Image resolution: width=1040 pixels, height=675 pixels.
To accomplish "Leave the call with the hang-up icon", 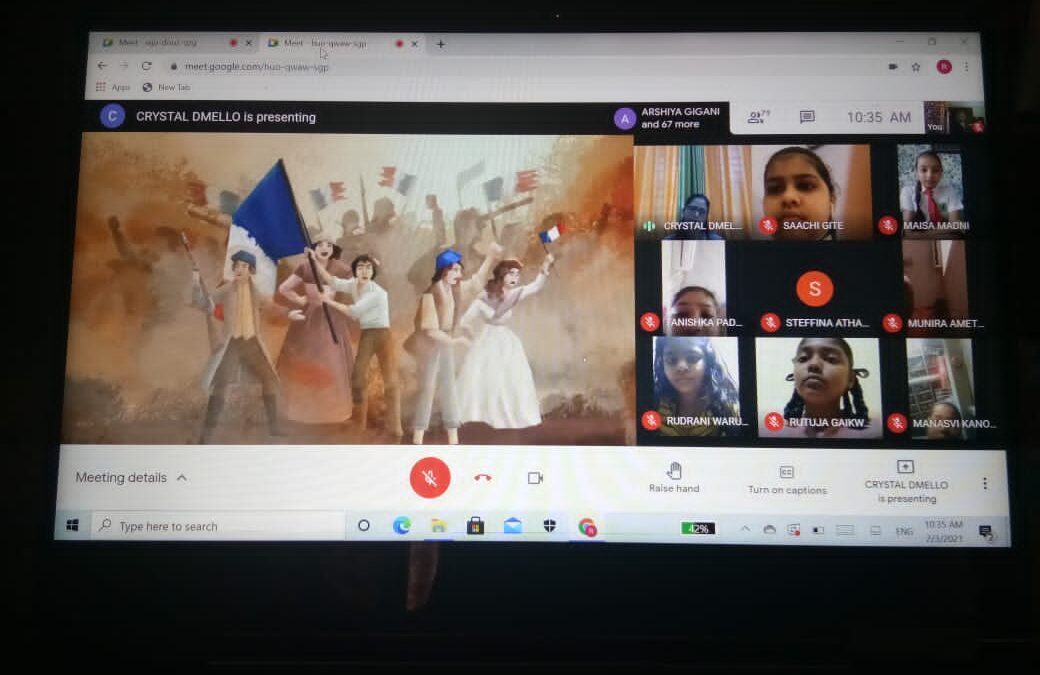I will click(483, 477).
